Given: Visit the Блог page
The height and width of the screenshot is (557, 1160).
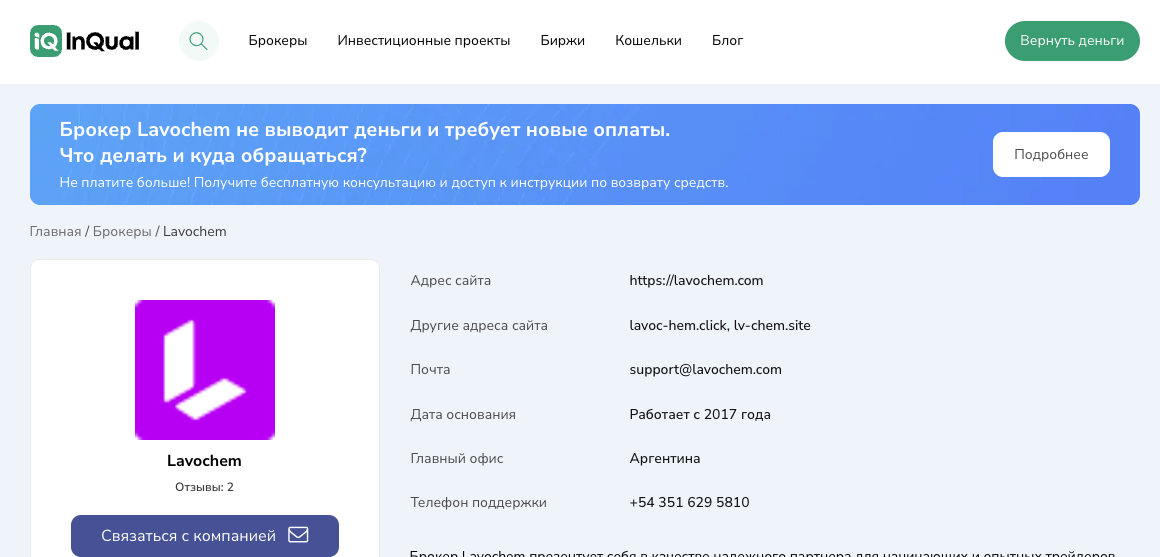Looking at the screenshot, I should coord(728,41).
